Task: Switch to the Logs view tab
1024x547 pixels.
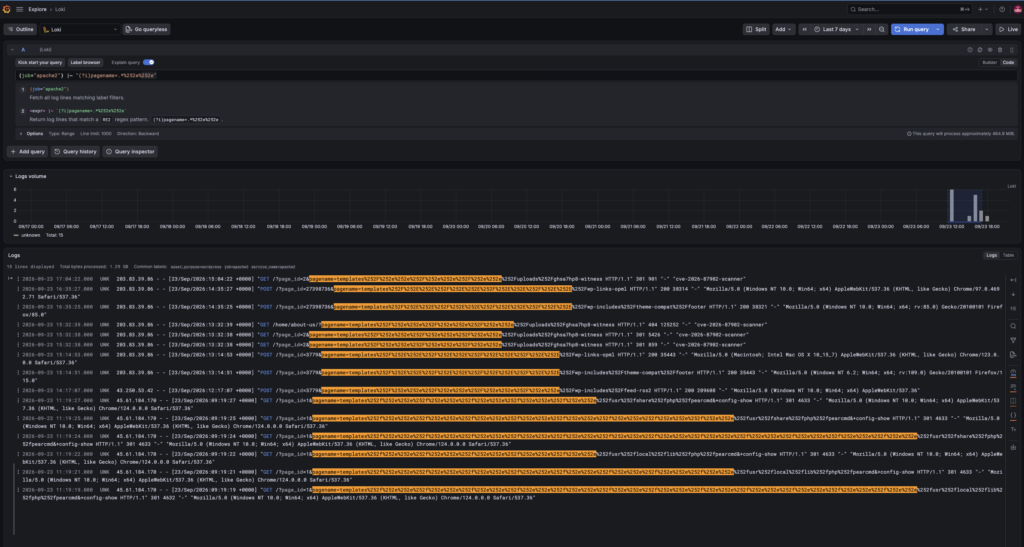Action: click(x=991, y=255)
